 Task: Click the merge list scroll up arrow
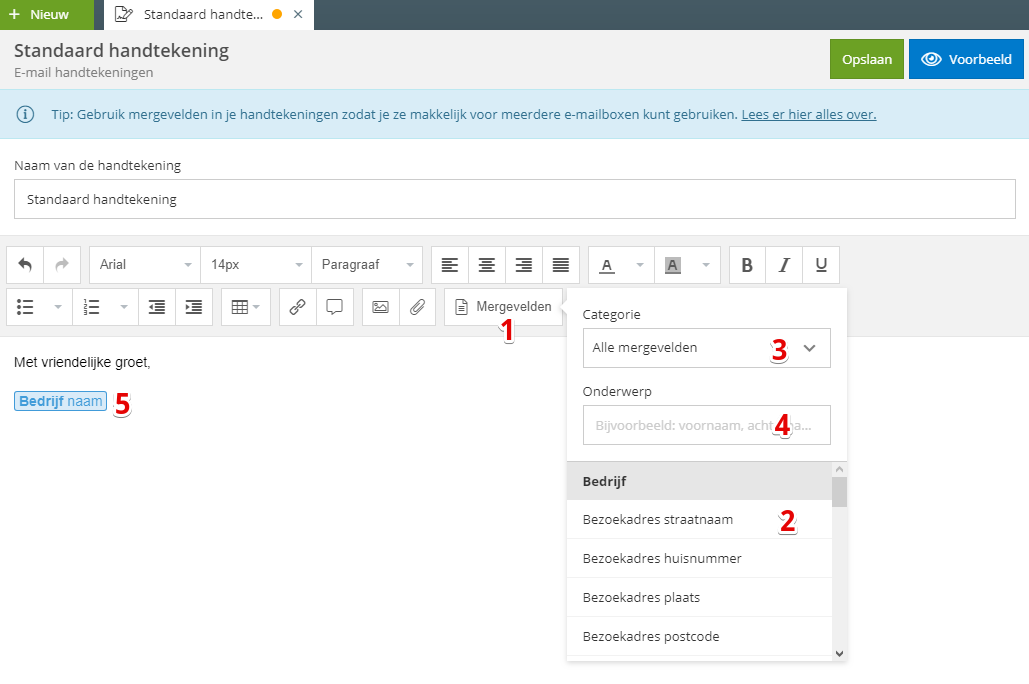839,469
